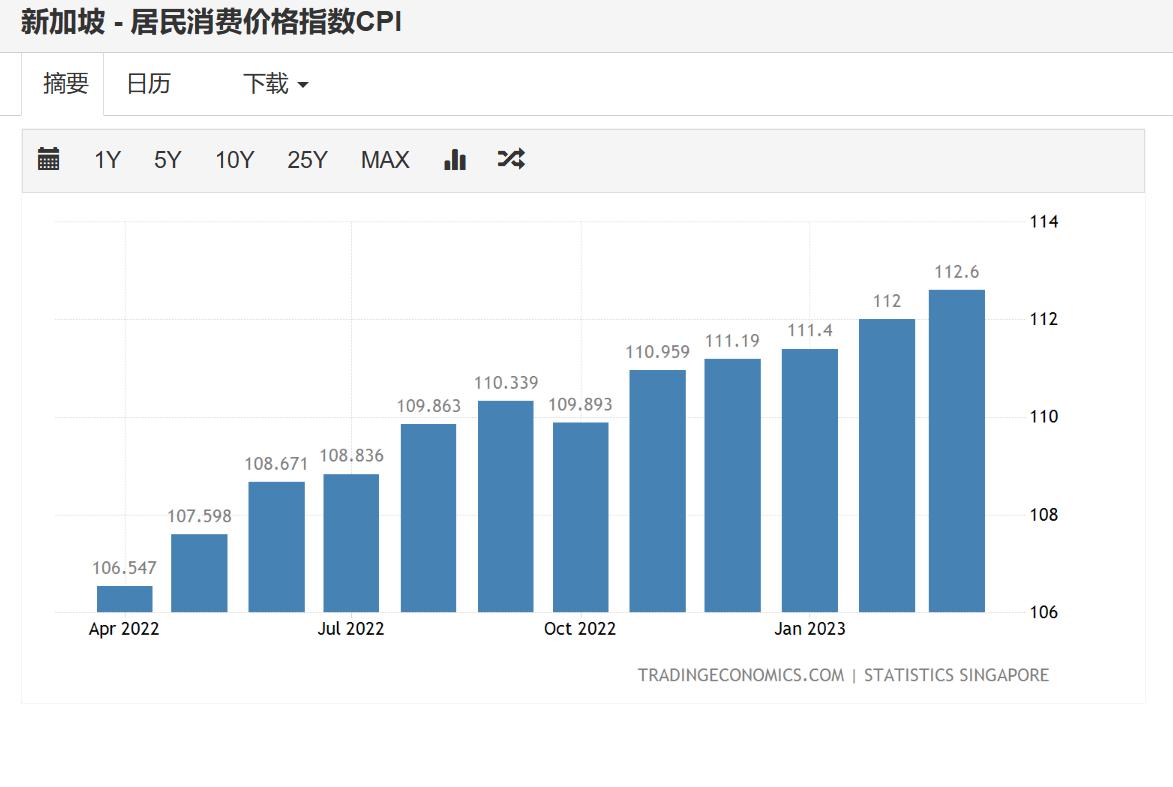Viewport: 1173px width, 787px height.
Task: Click the bar labeled 108.836
Action: coord(351,543)
